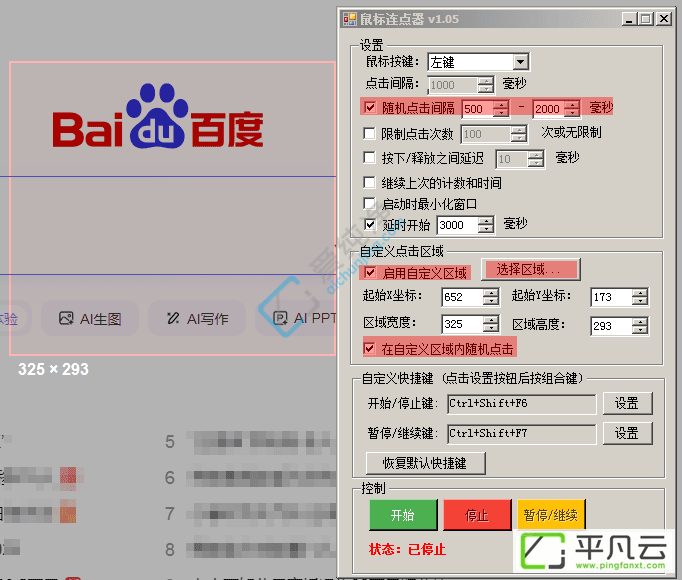Enable the 启动时最小化窗口 checkbox
Viewport: 682px width, 580px height.
[369, 203]
